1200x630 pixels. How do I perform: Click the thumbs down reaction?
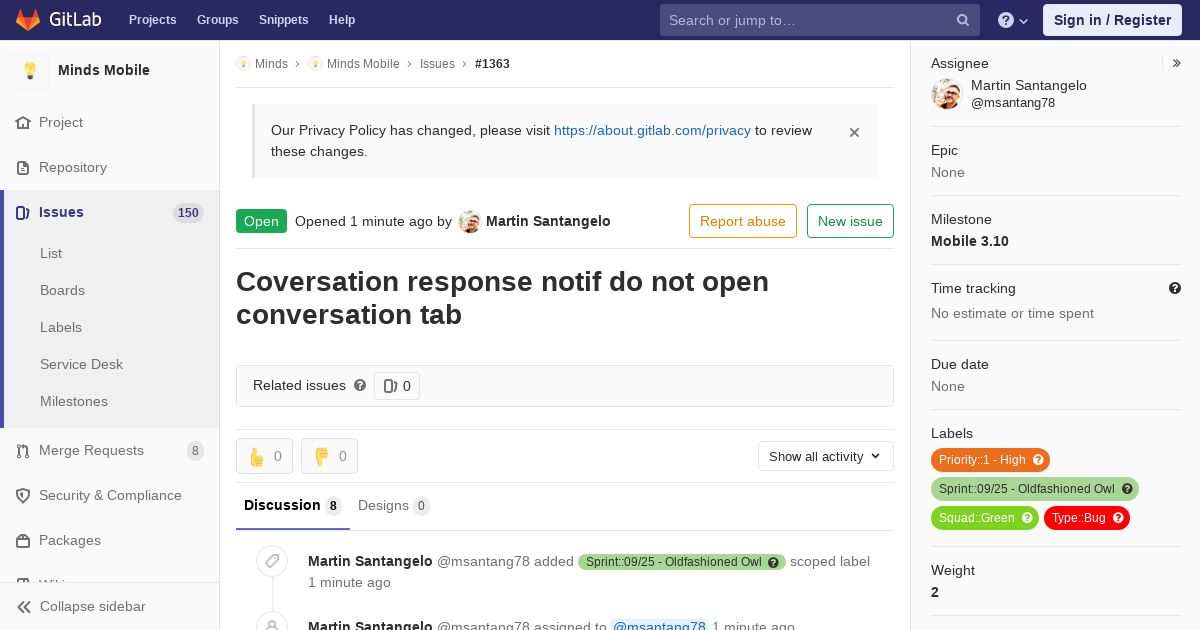(329, 456)
